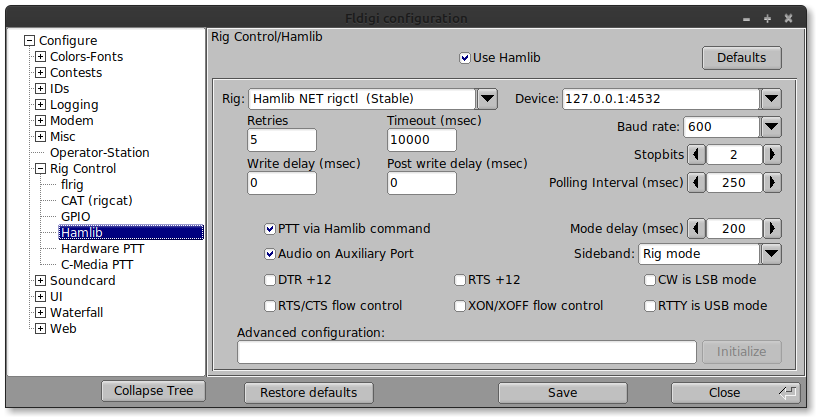Viewport: 816px width, 417px height.
Task: Open the CAT (rigcat) page
Action: click(97, 201)
